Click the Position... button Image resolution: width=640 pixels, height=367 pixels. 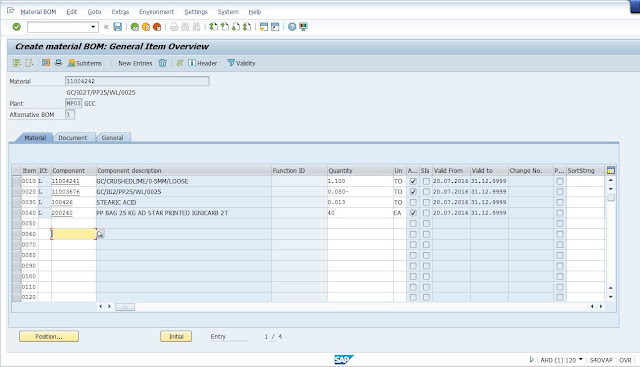[x=49, y=336]
